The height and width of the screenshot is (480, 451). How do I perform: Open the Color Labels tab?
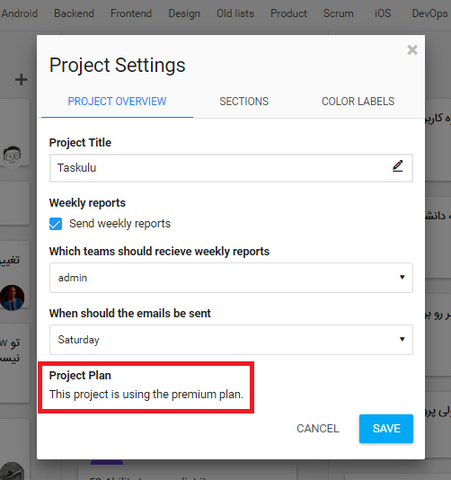coord(358,101)
